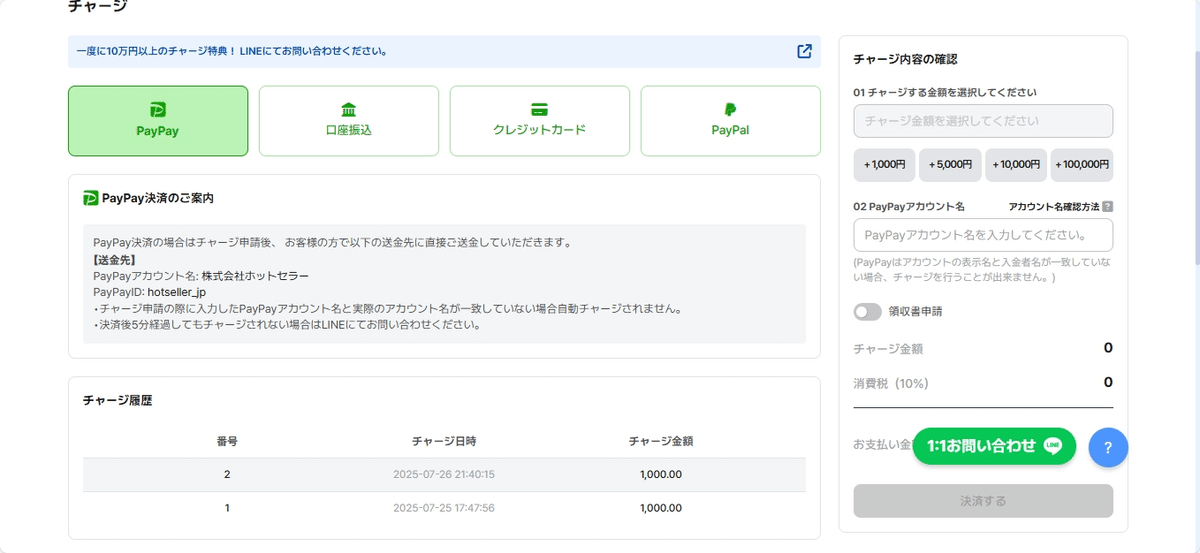Open the 1:1お問い合わせ LINE chat button

(994, 446)
